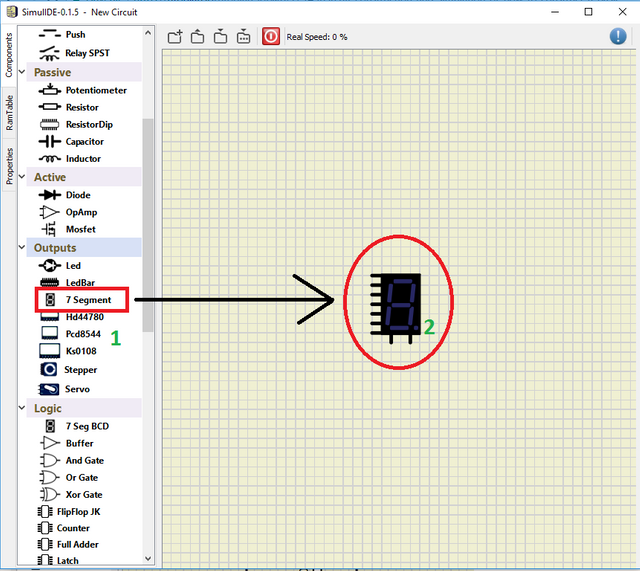Select the Or Gate icon
Screen dimensions: 640x571
click(x=49, y=478)
